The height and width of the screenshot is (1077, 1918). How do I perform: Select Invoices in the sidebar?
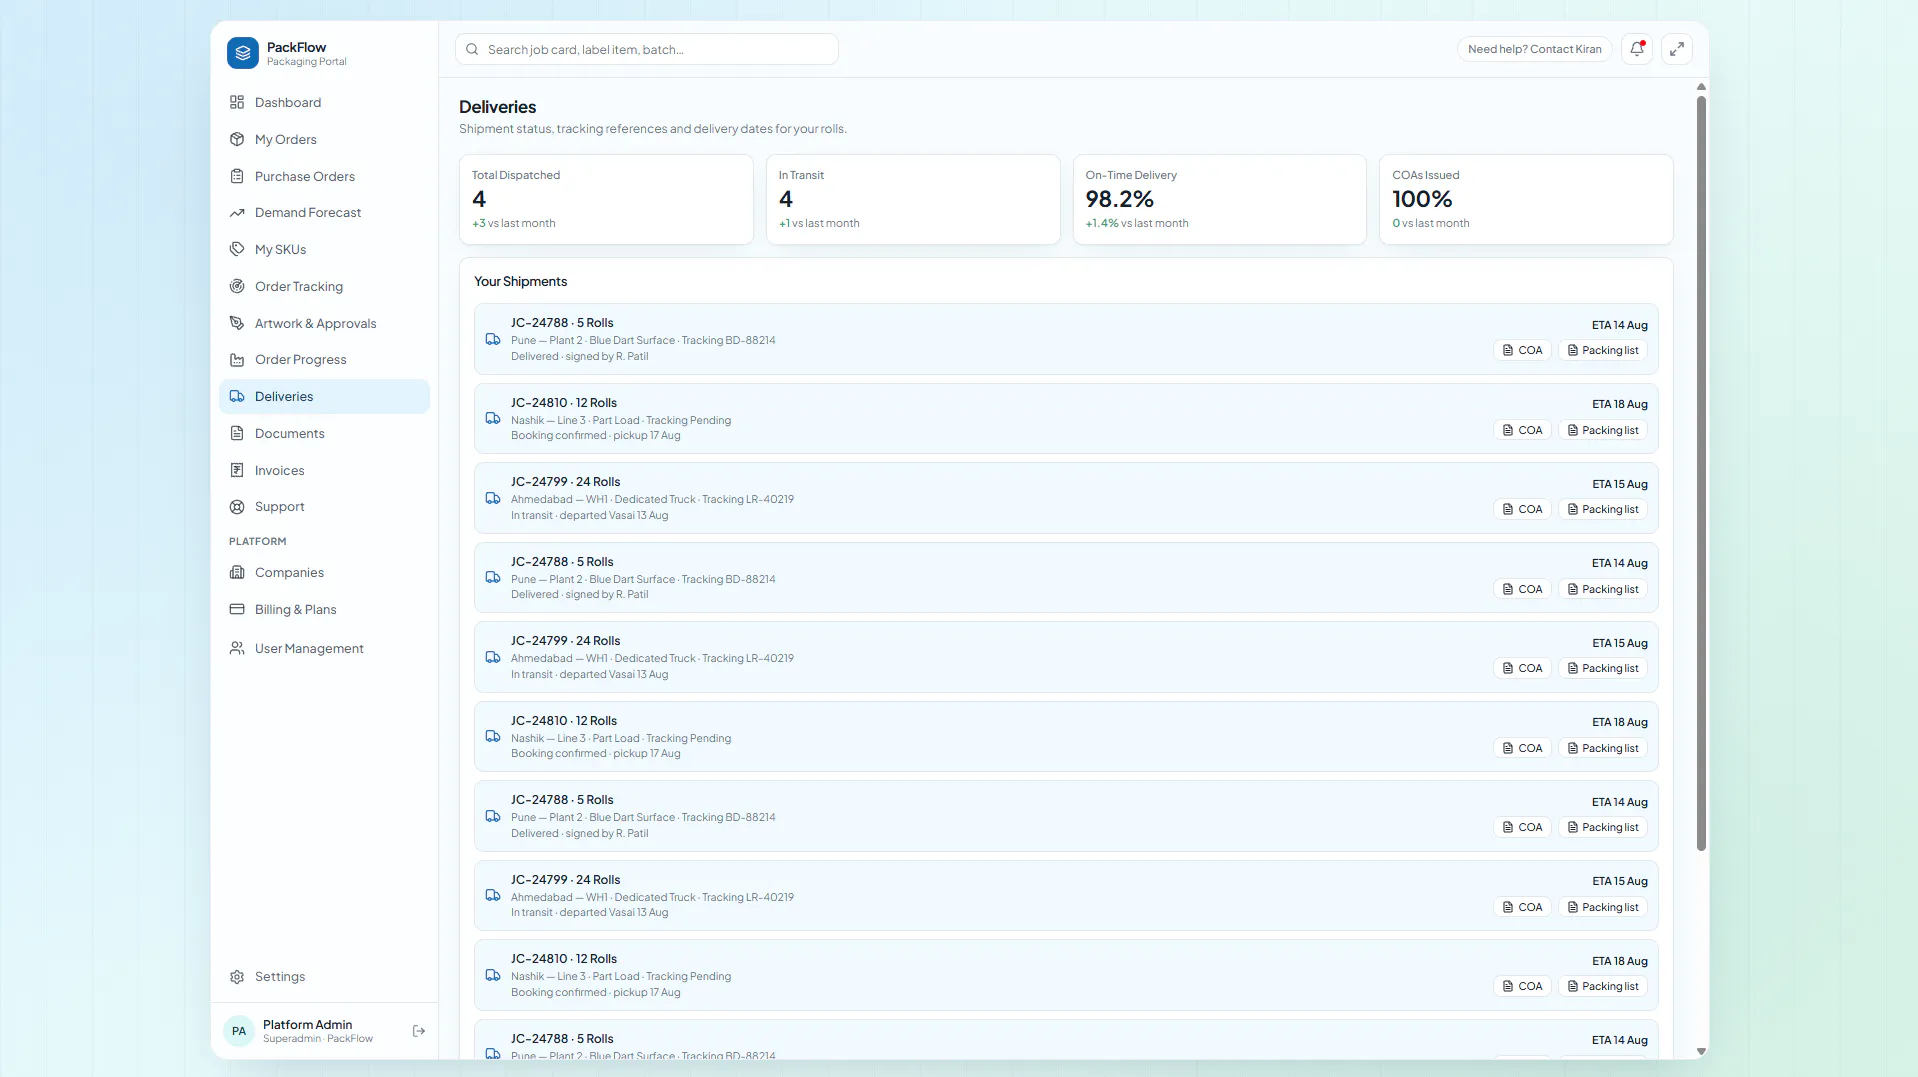[324, 470]
